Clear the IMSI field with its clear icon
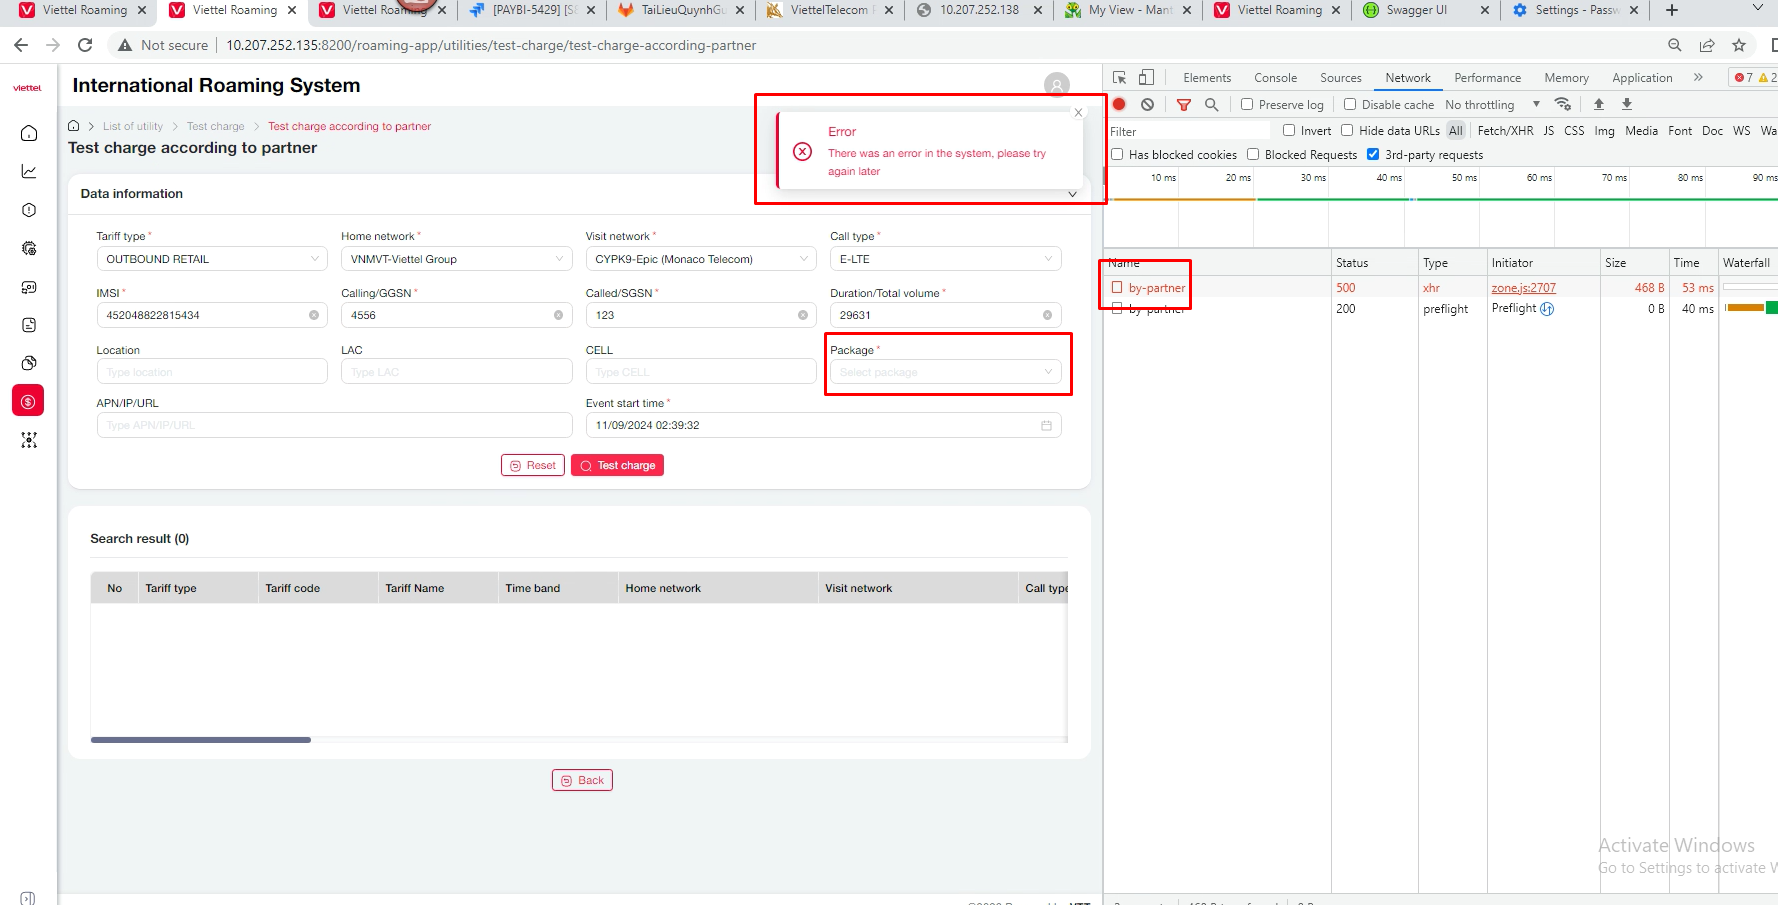 [x=314, y=315]
